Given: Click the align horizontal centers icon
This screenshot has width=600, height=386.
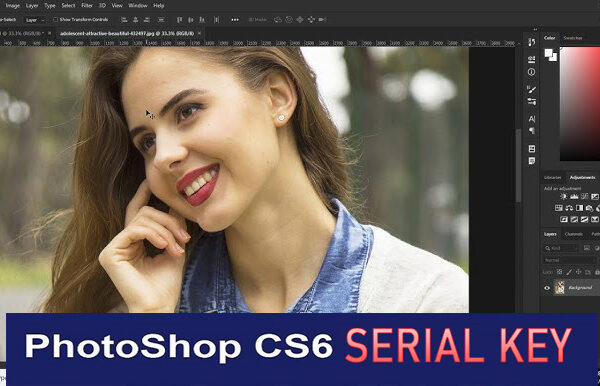Looking at the screenshot, I should 135,20.
